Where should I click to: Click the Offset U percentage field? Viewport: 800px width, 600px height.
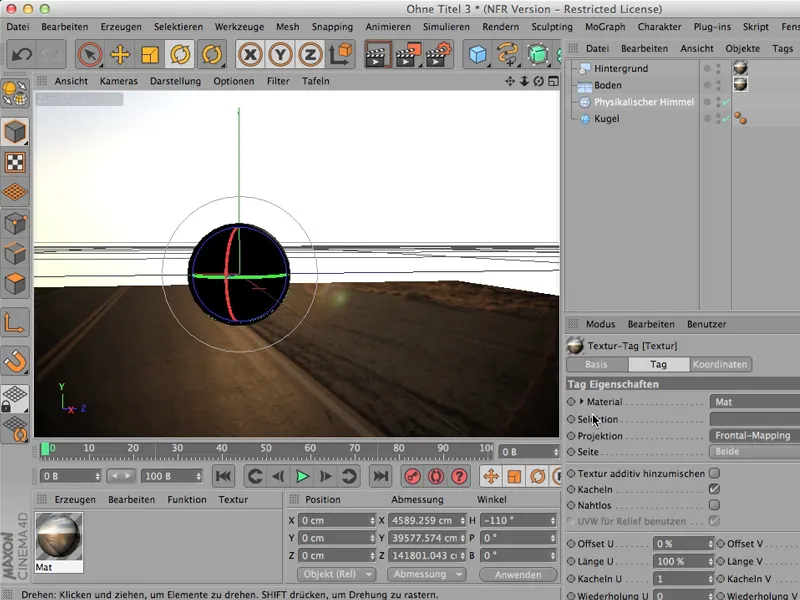coord(683,544)
